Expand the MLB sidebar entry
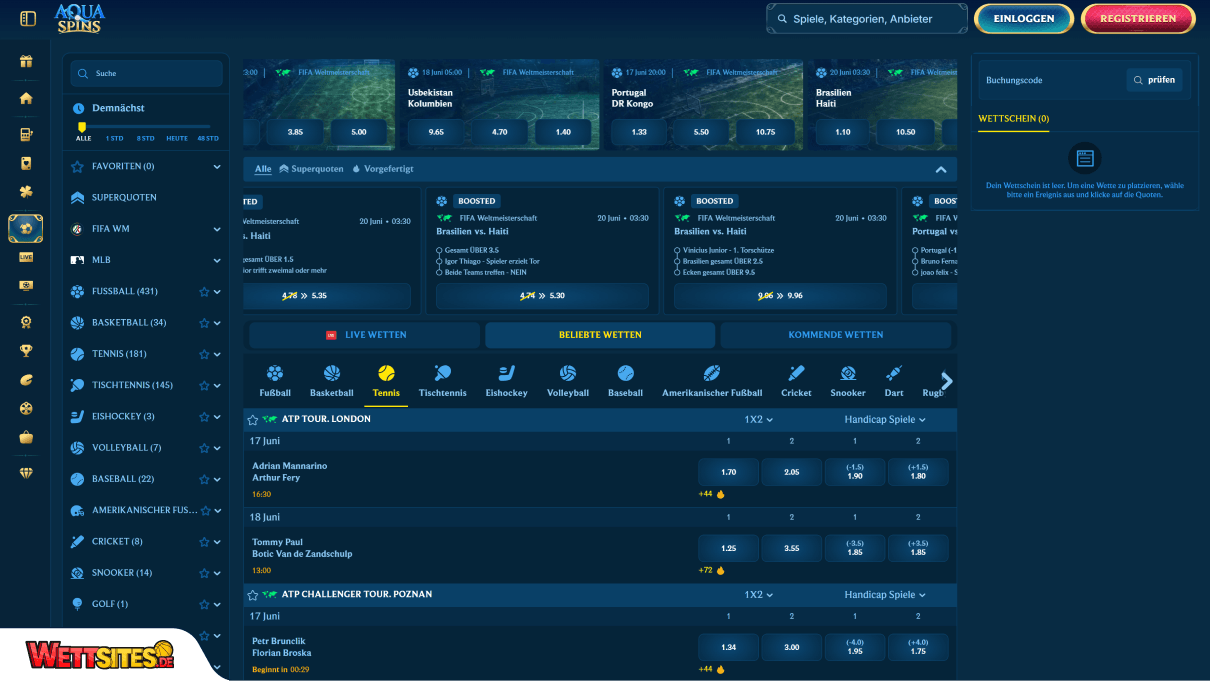1210x681 pixels. point(217,260)
